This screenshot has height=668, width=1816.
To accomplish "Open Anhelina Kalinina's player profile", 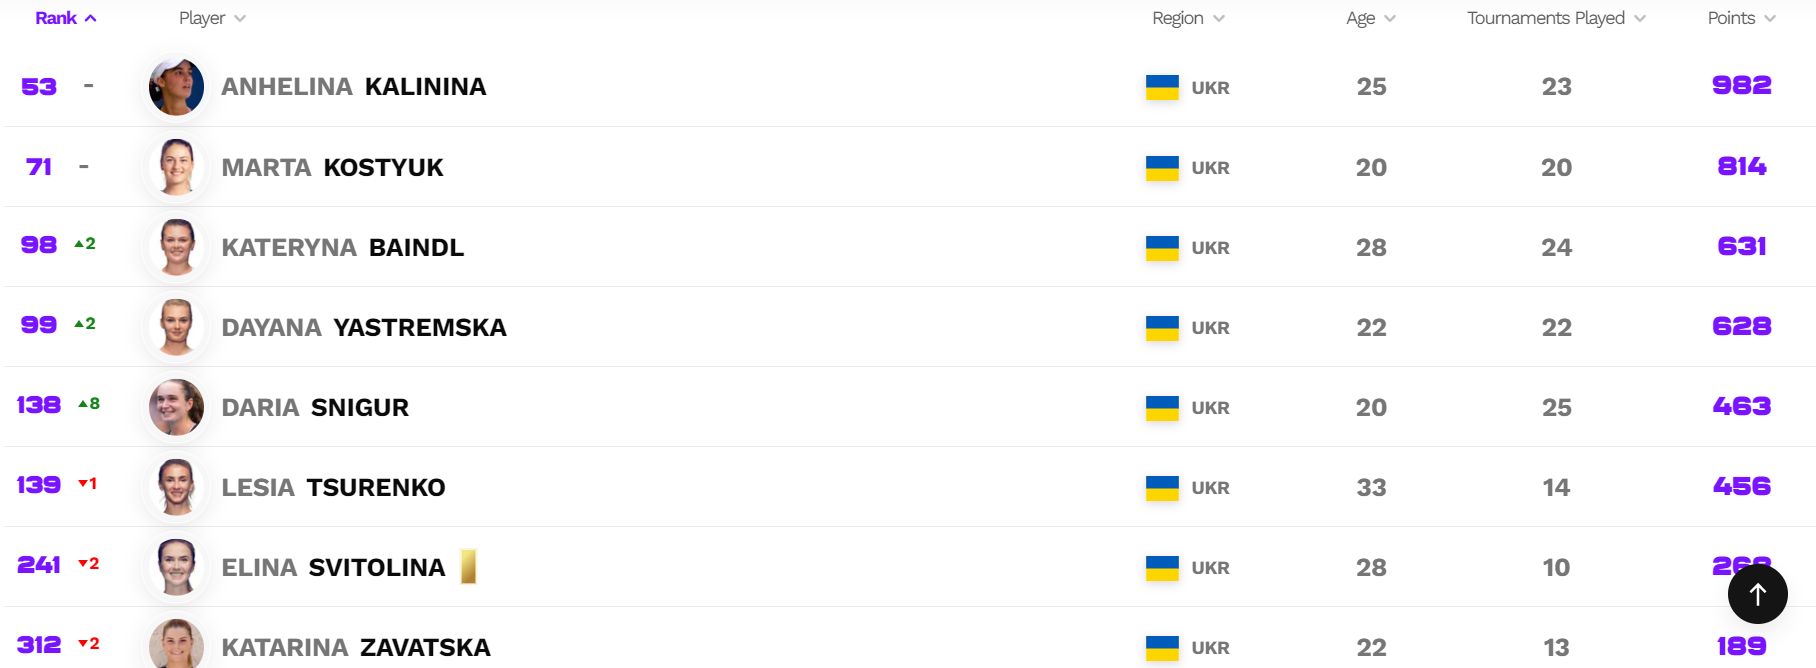I will point(353,87).
